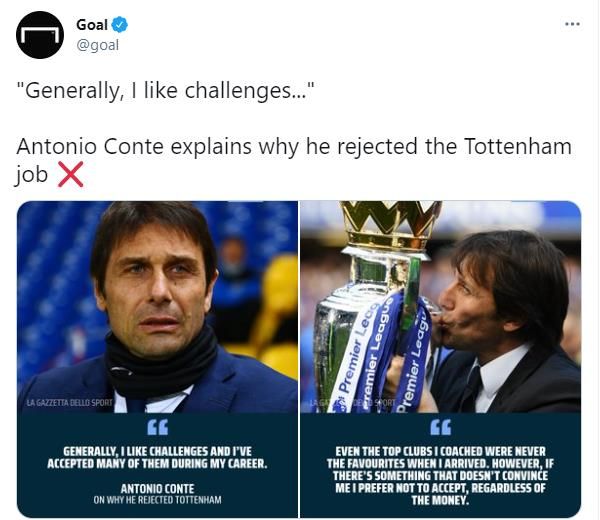Open the left photo of Conte wearing a scarf

tap(158, 300)
